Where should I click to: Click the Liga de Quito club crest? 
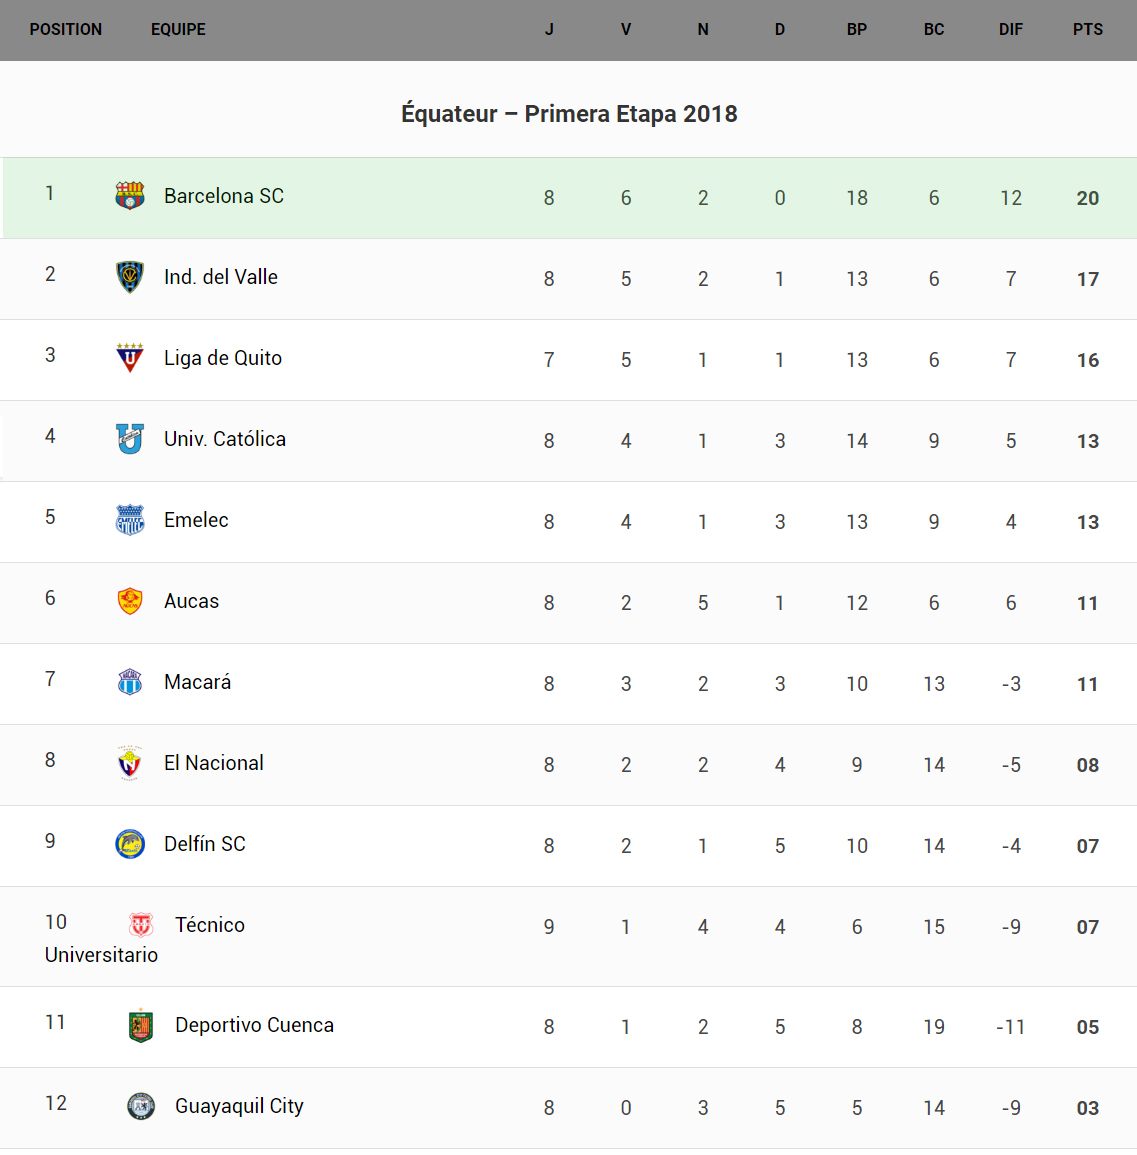click(x=130, y=357)
